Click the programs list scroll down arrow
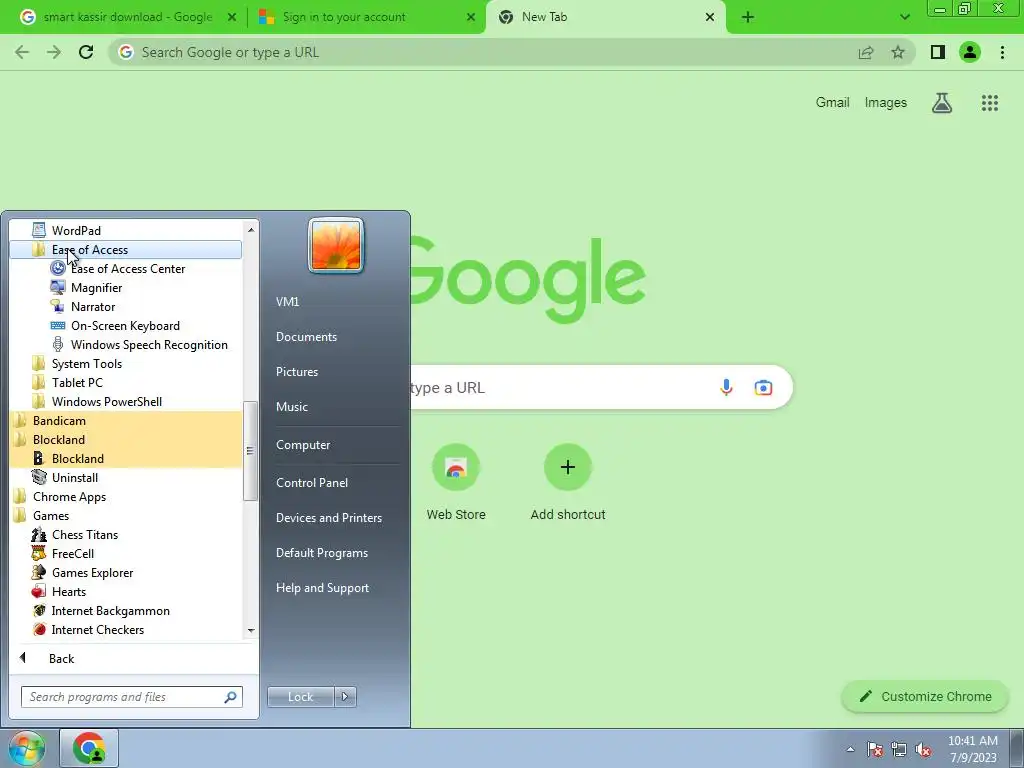The width and height of the screenshot is (1024, 768). click(251, 631)
